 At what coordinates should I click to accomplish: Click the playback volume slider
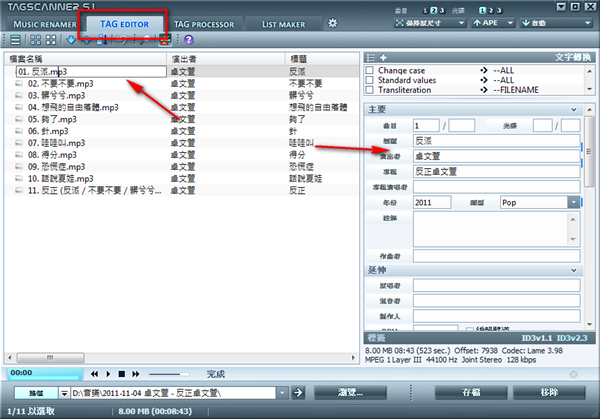click(x=166, y=373)
